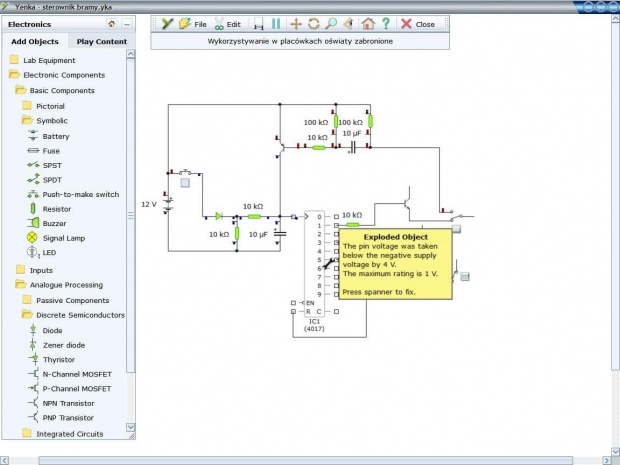
Task: Collapse the Symbolic folder
Action: [x=45, y=121]
